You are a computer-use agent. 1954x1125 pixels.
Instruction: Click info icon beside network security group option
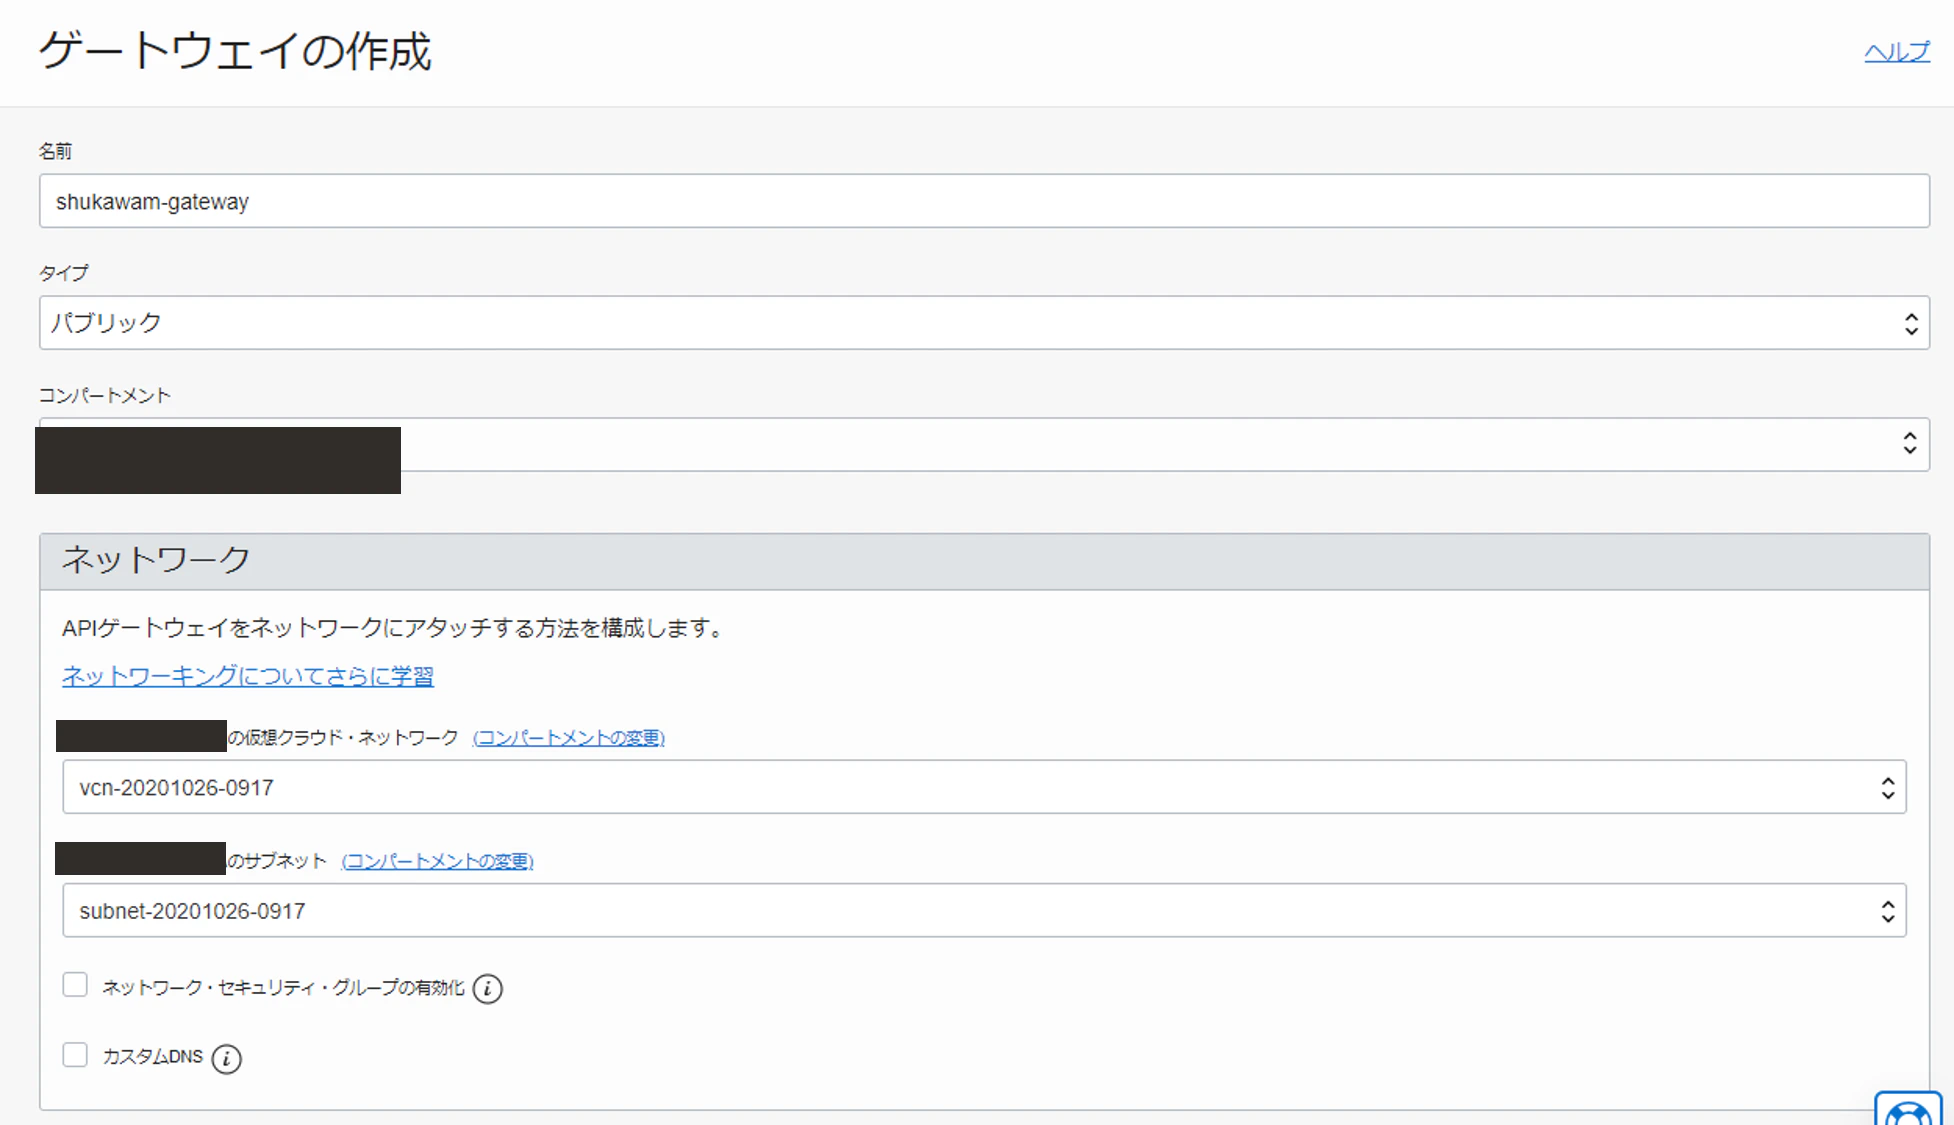pos(487,989)
